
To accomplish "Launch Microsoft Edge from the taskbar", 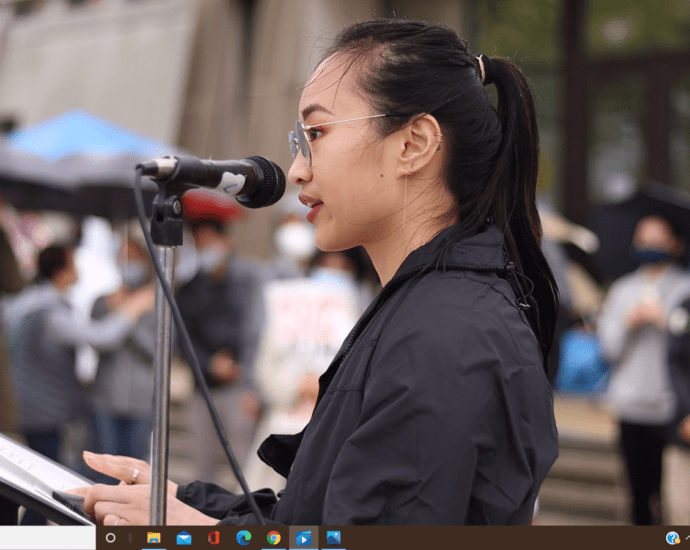I will [x=243, y=538].
